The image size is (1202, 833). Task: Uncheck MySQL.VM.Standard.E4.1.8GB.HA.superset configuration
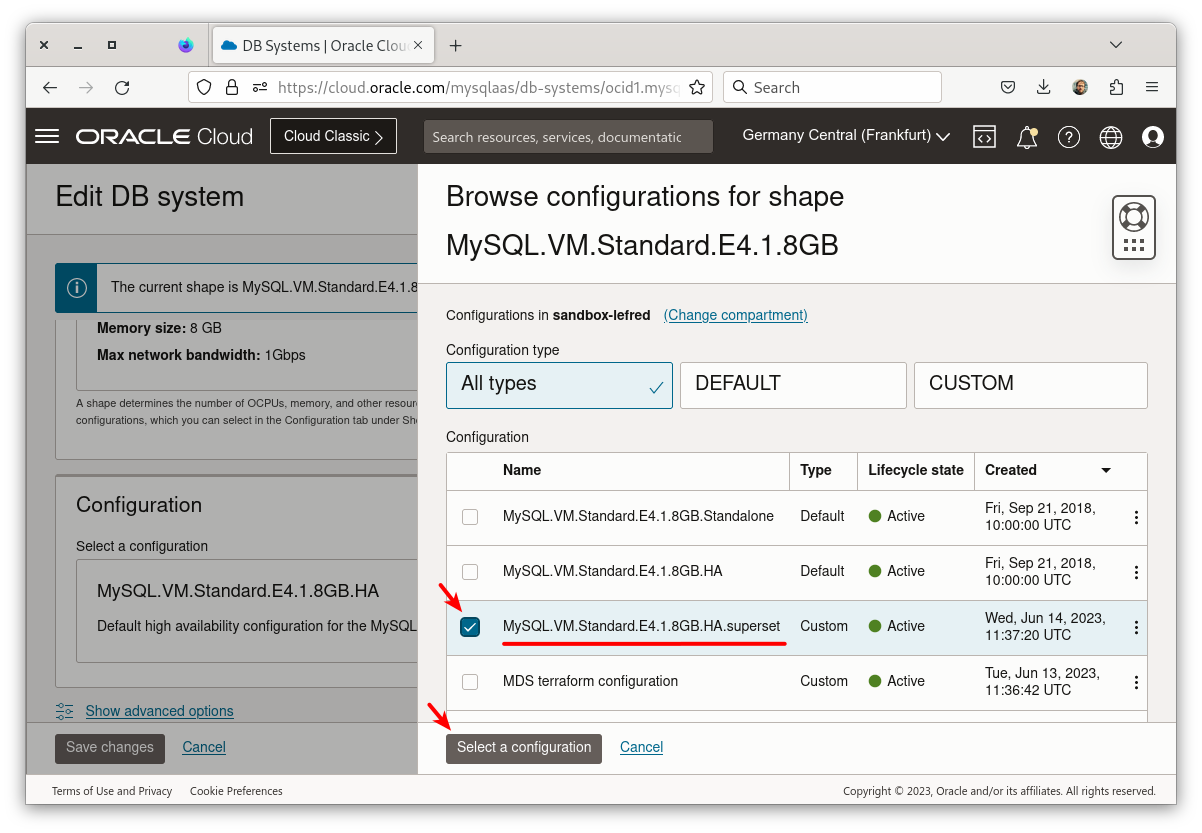[470, 626]
